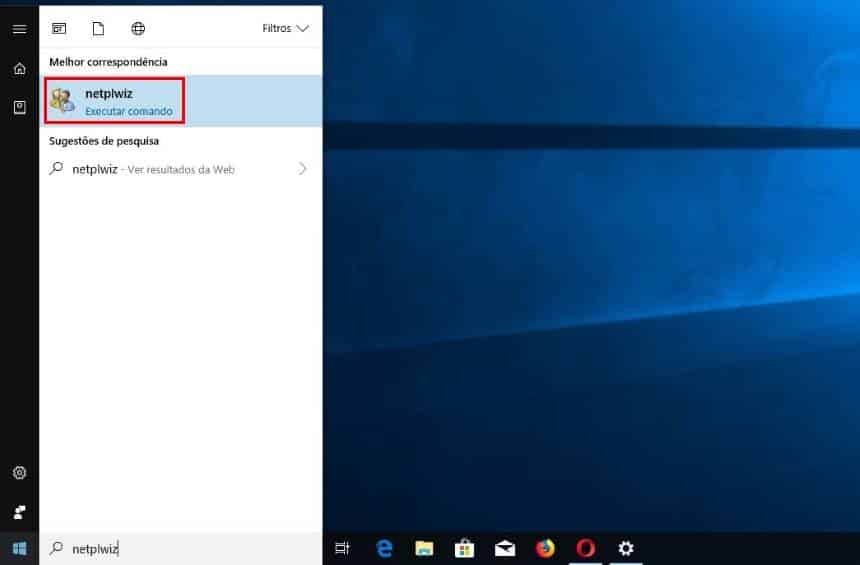Click the netplwiz users icon

63,101
